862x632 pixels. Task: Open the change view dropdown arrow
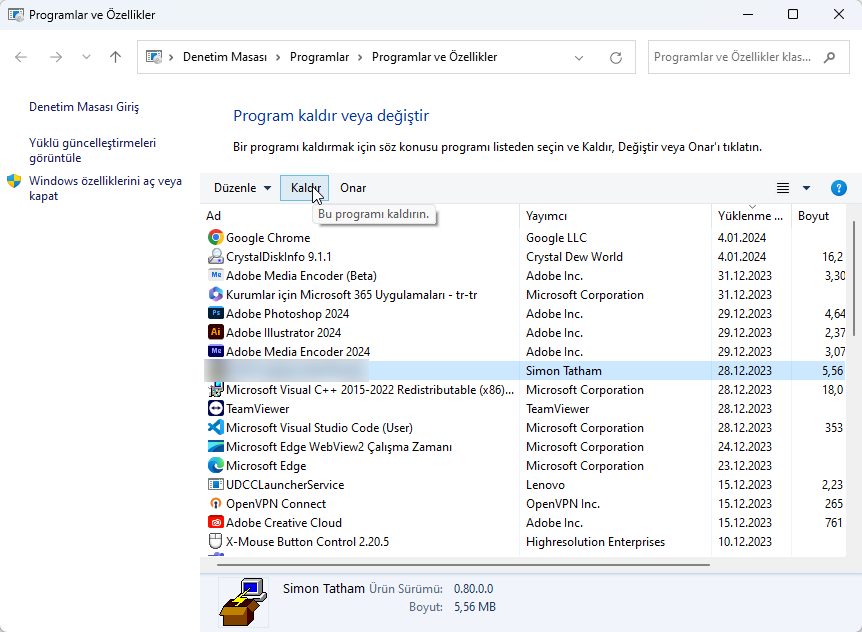tap(805, 187)
